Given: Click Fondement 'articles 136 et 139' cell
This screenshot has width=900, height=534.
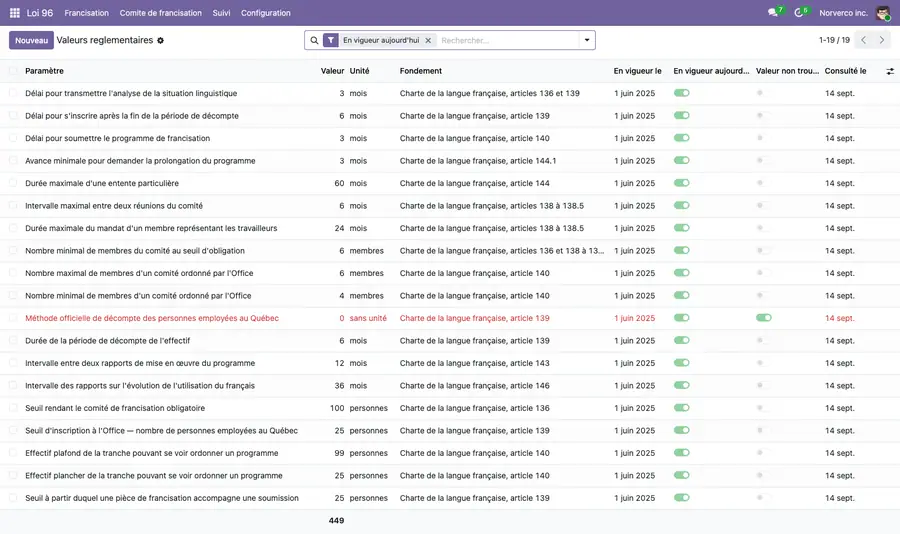Looking at the screenshot, I should 490,93.
